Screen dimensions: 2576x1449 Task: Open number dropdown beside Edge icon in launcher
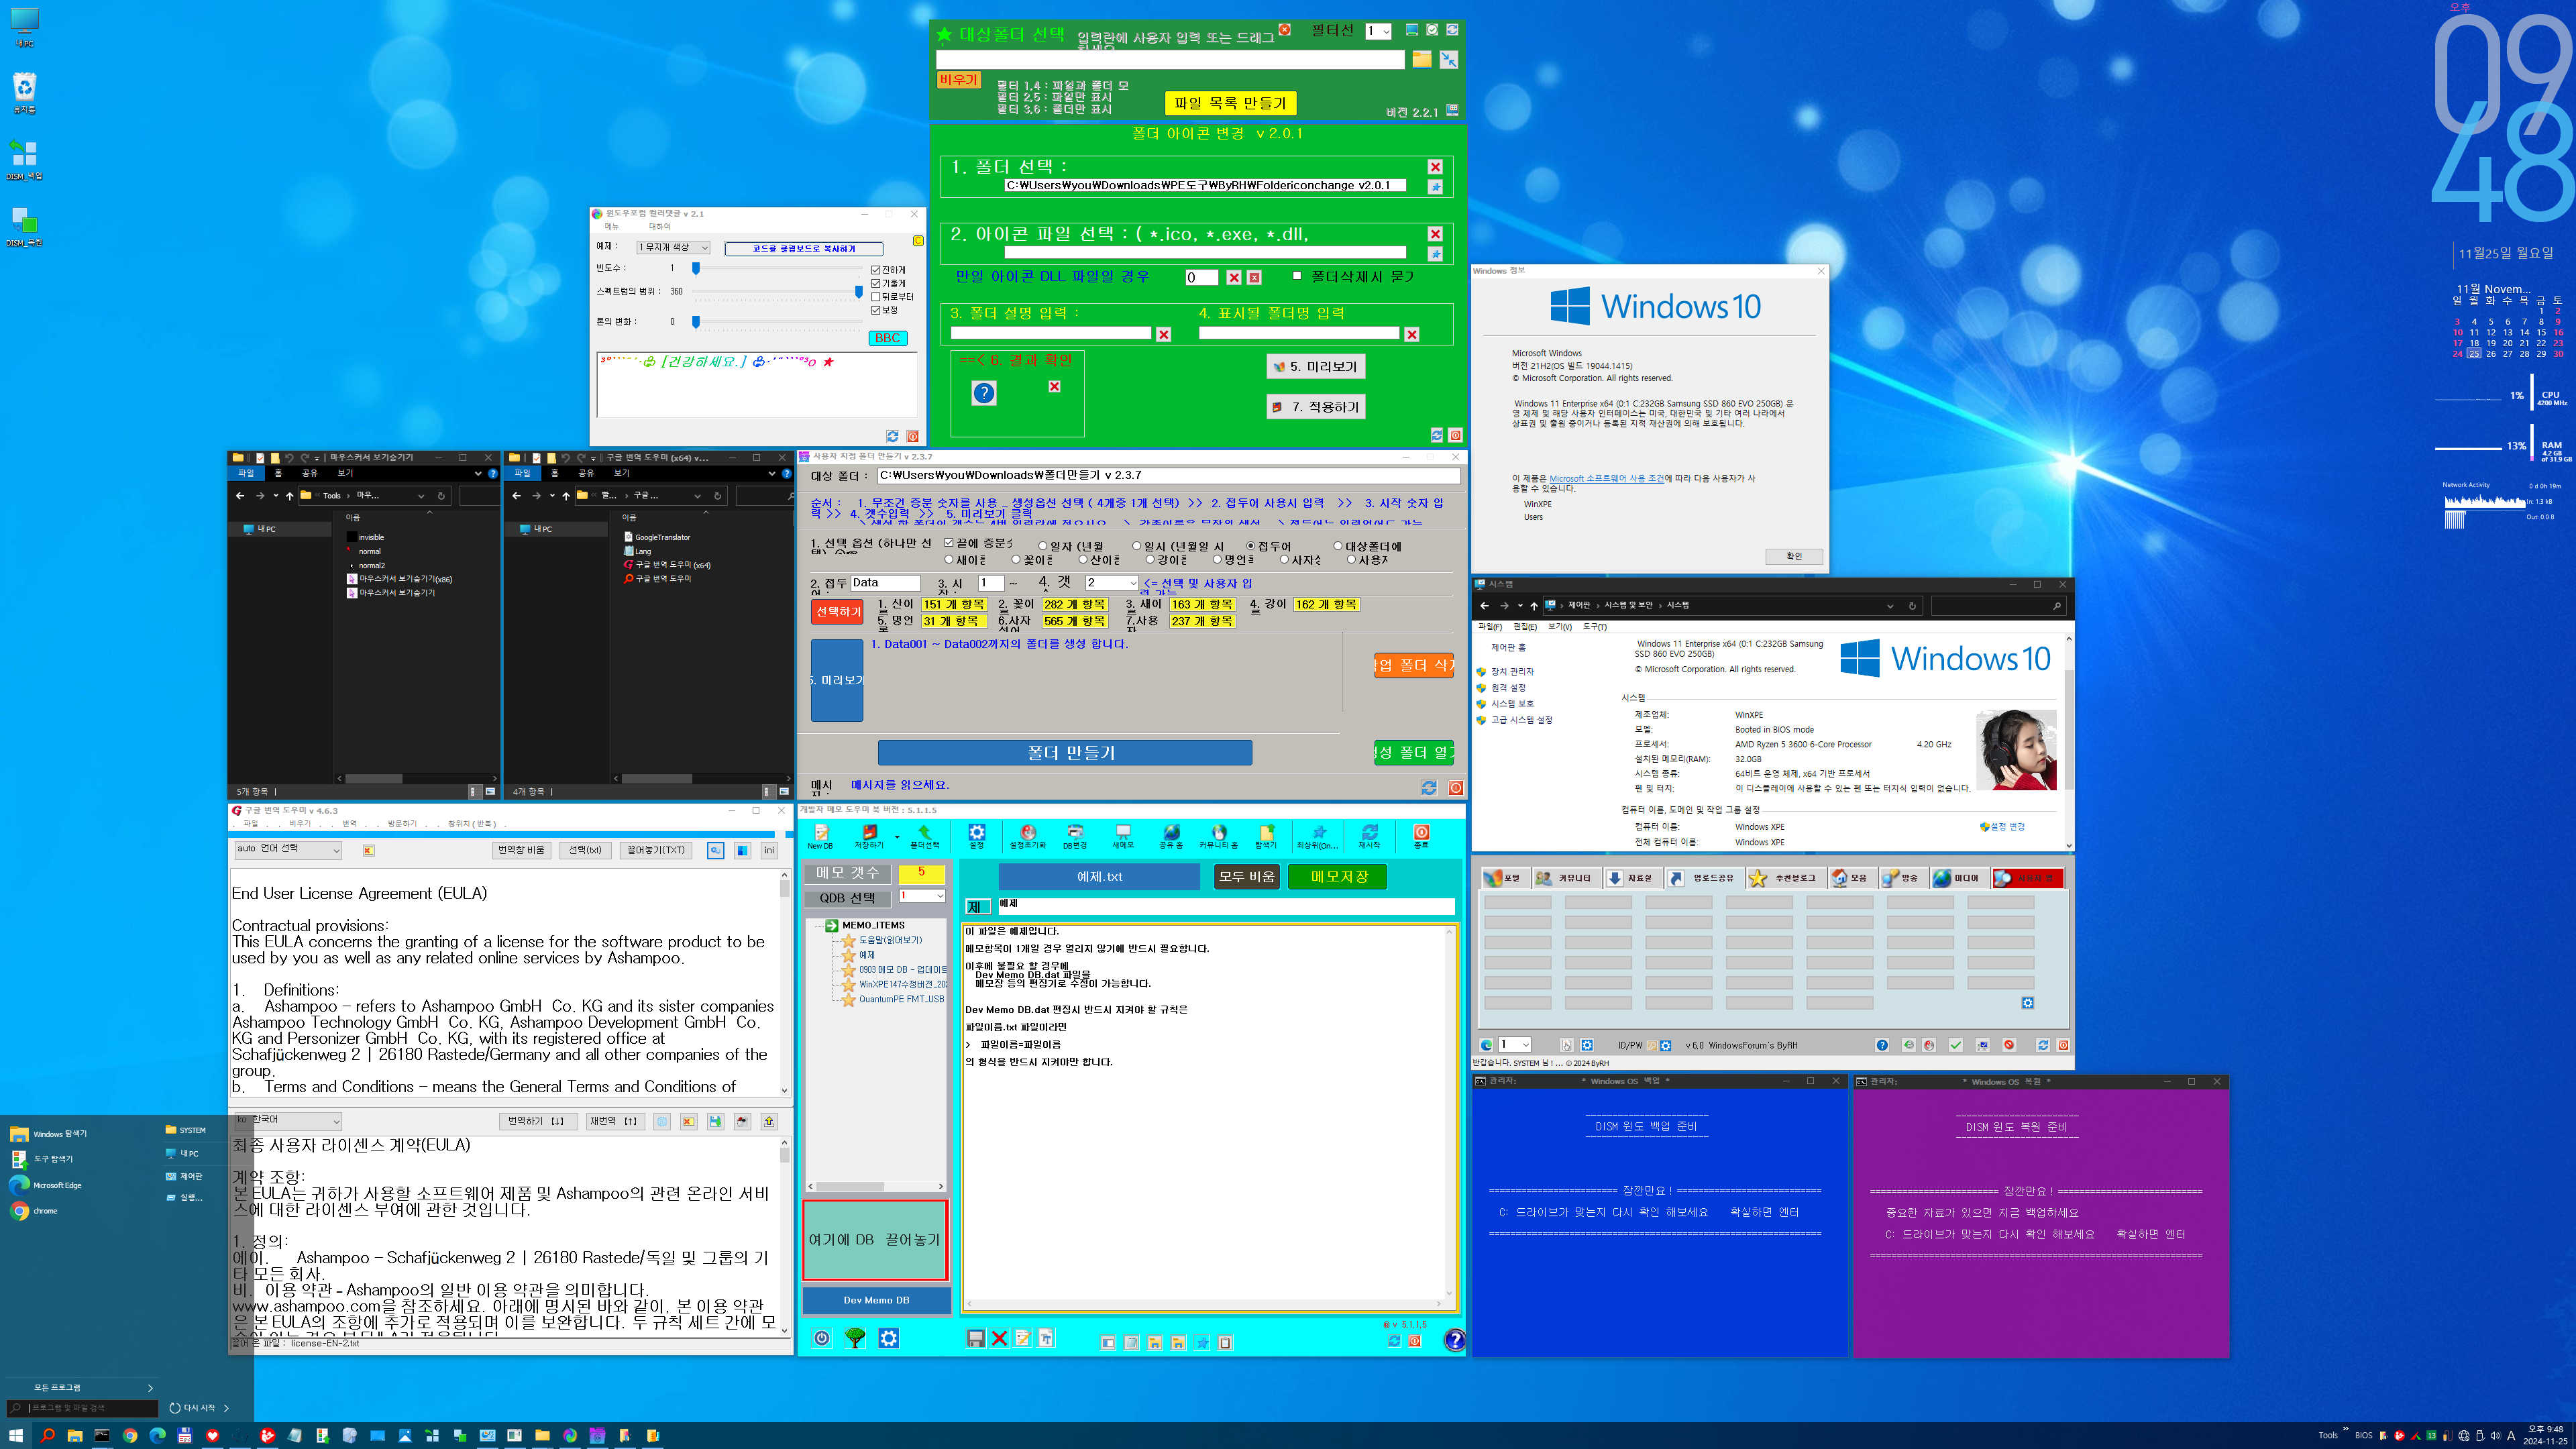(x=1514, y=1045)
